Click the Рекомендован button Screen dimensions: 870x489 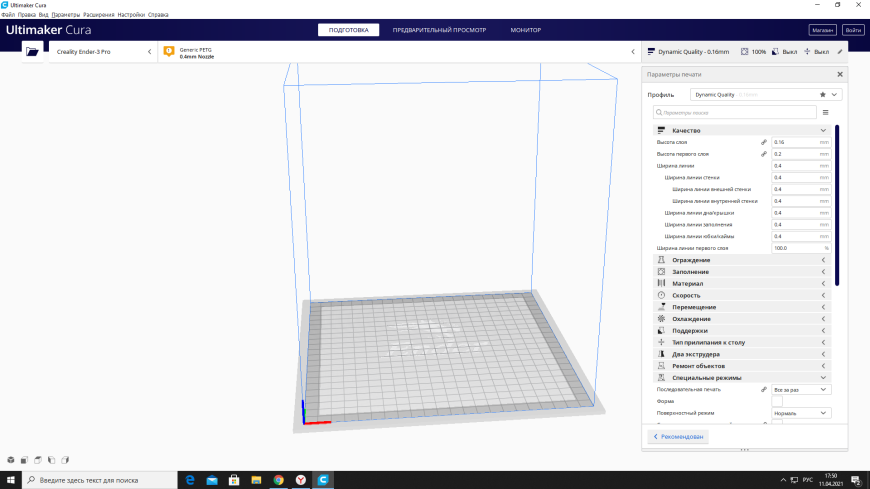(678, 437)
